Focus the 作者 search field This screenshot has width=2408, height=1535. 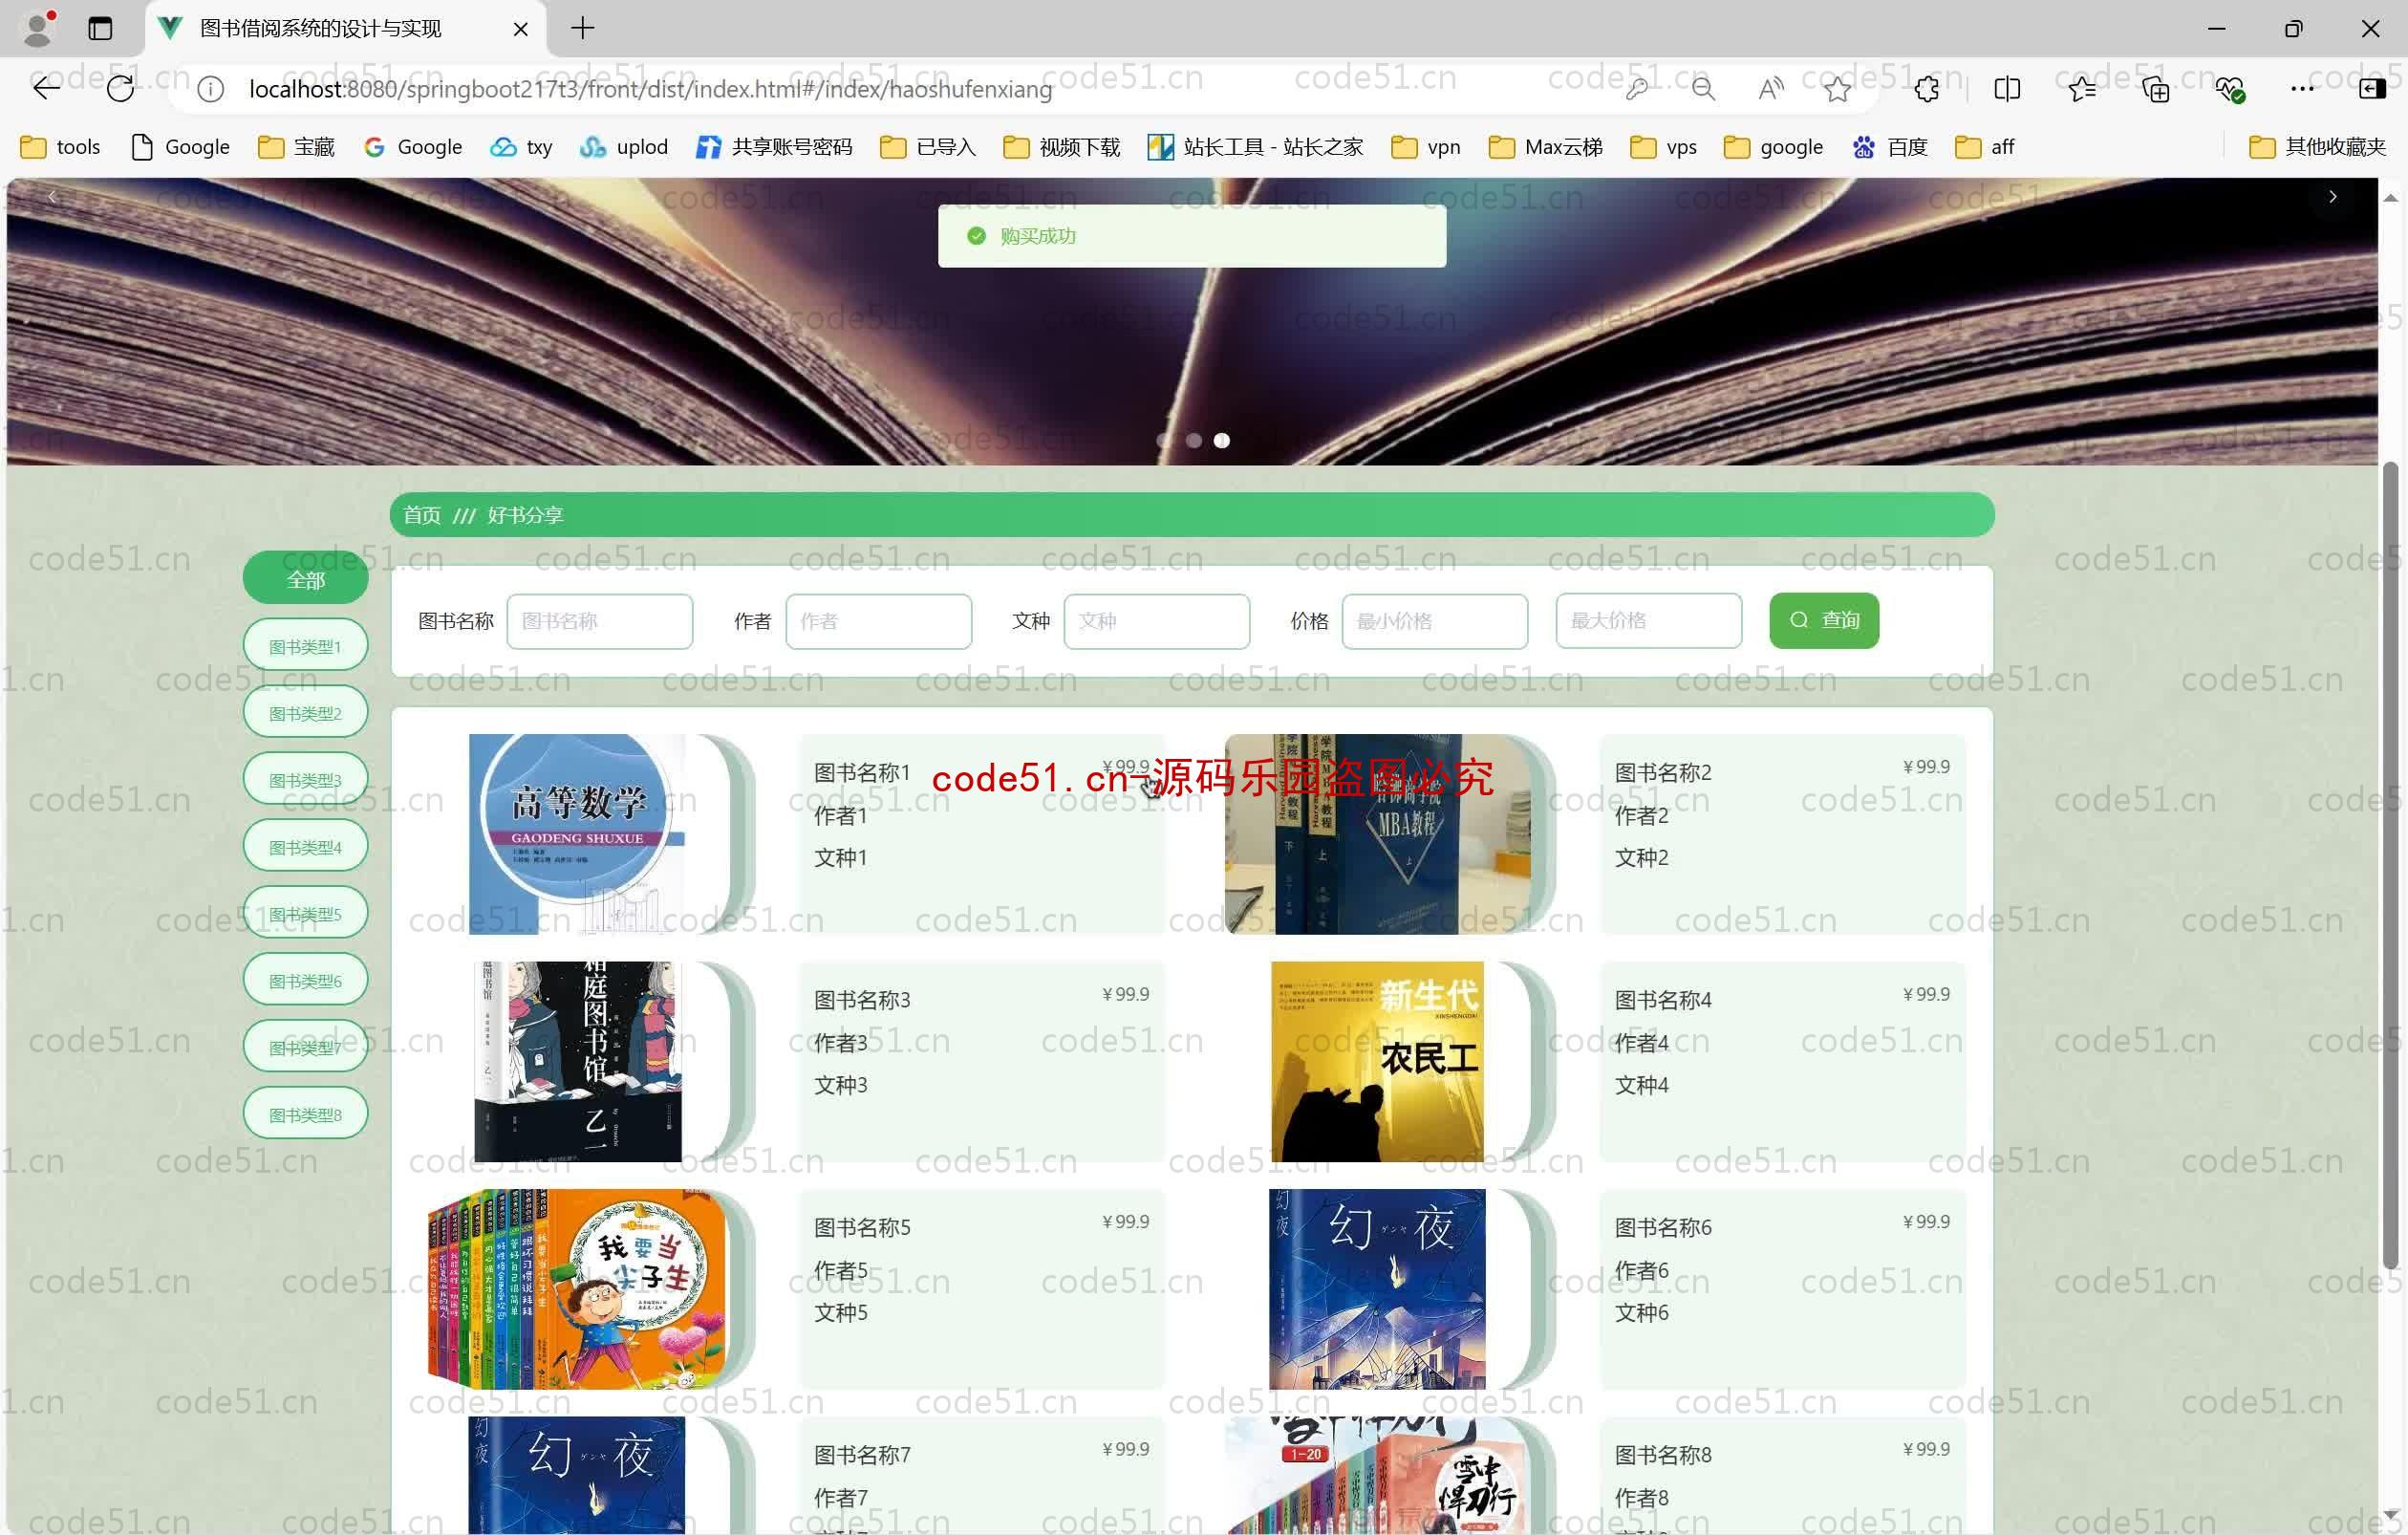879,621
